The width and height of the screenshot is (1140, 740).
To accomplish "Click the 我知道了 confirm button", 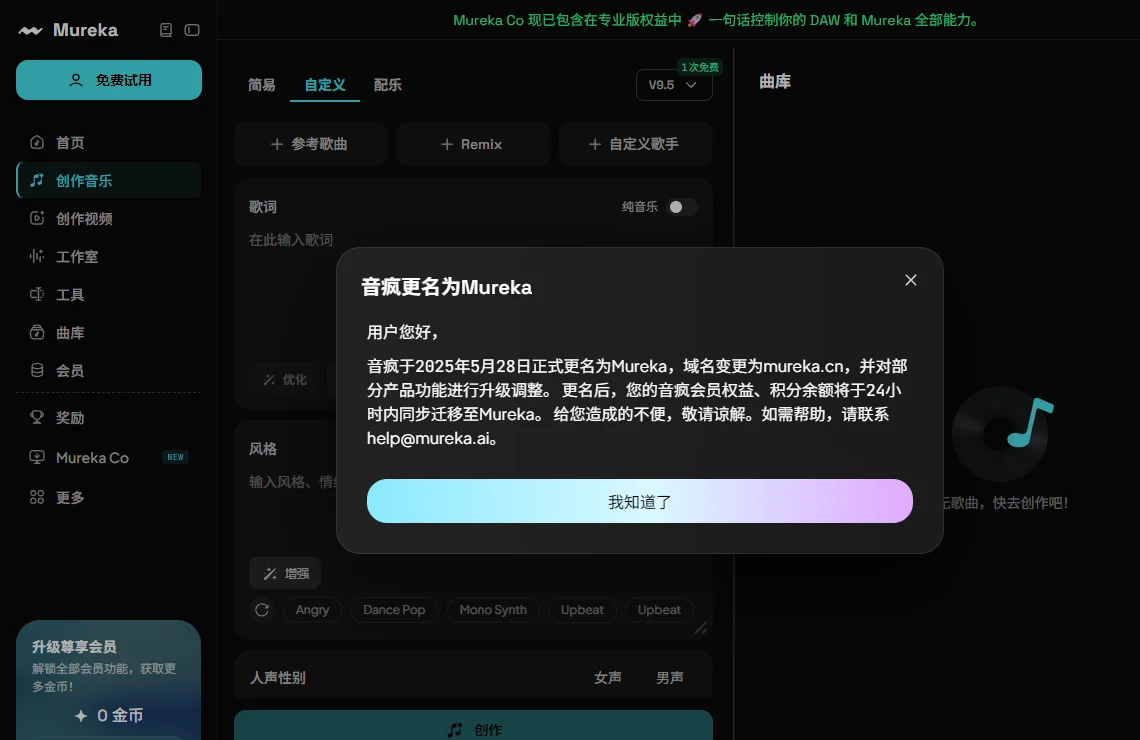I will (x=640, y=501).
